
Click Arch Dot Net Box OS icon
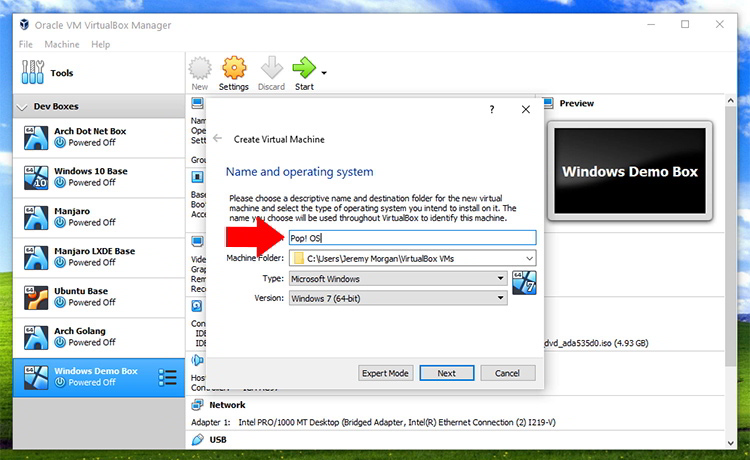click(36, 138)
